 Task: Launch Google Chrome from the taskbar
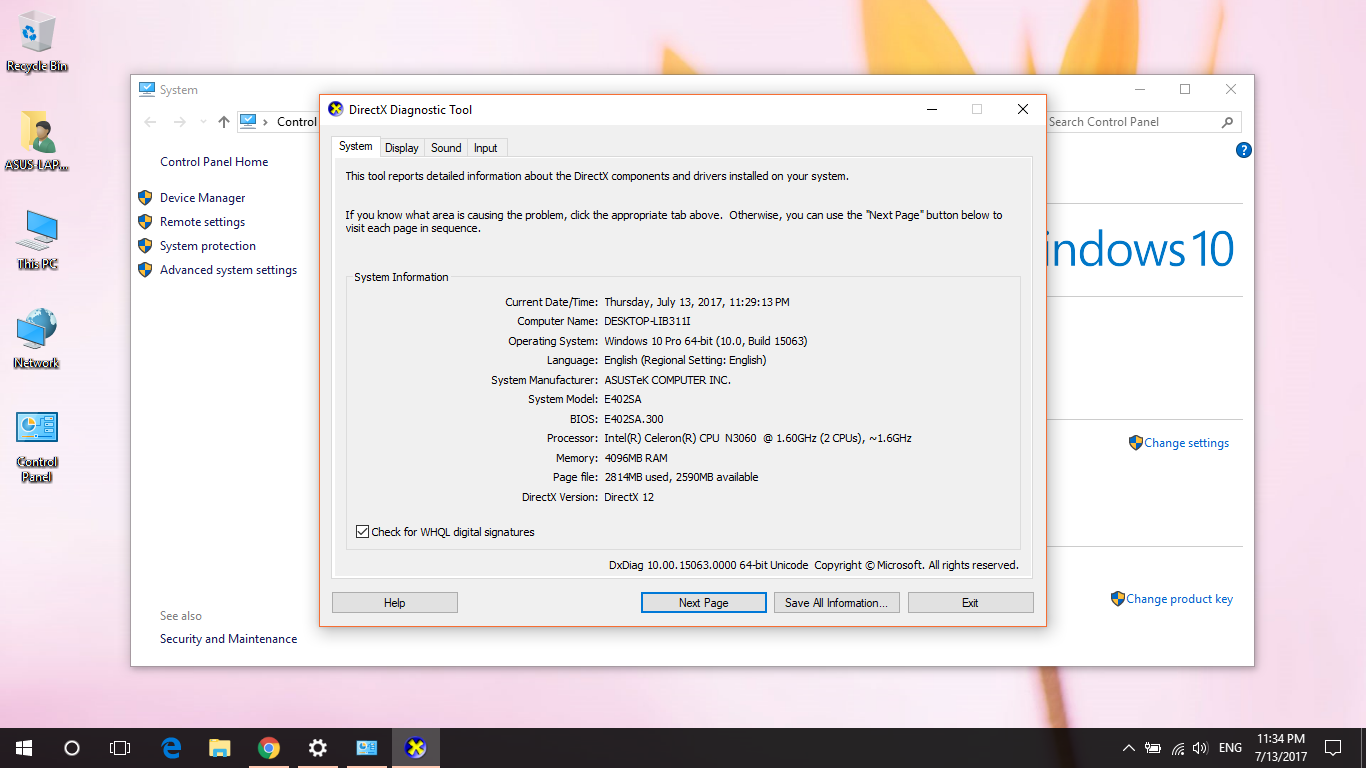coord(268,748)
